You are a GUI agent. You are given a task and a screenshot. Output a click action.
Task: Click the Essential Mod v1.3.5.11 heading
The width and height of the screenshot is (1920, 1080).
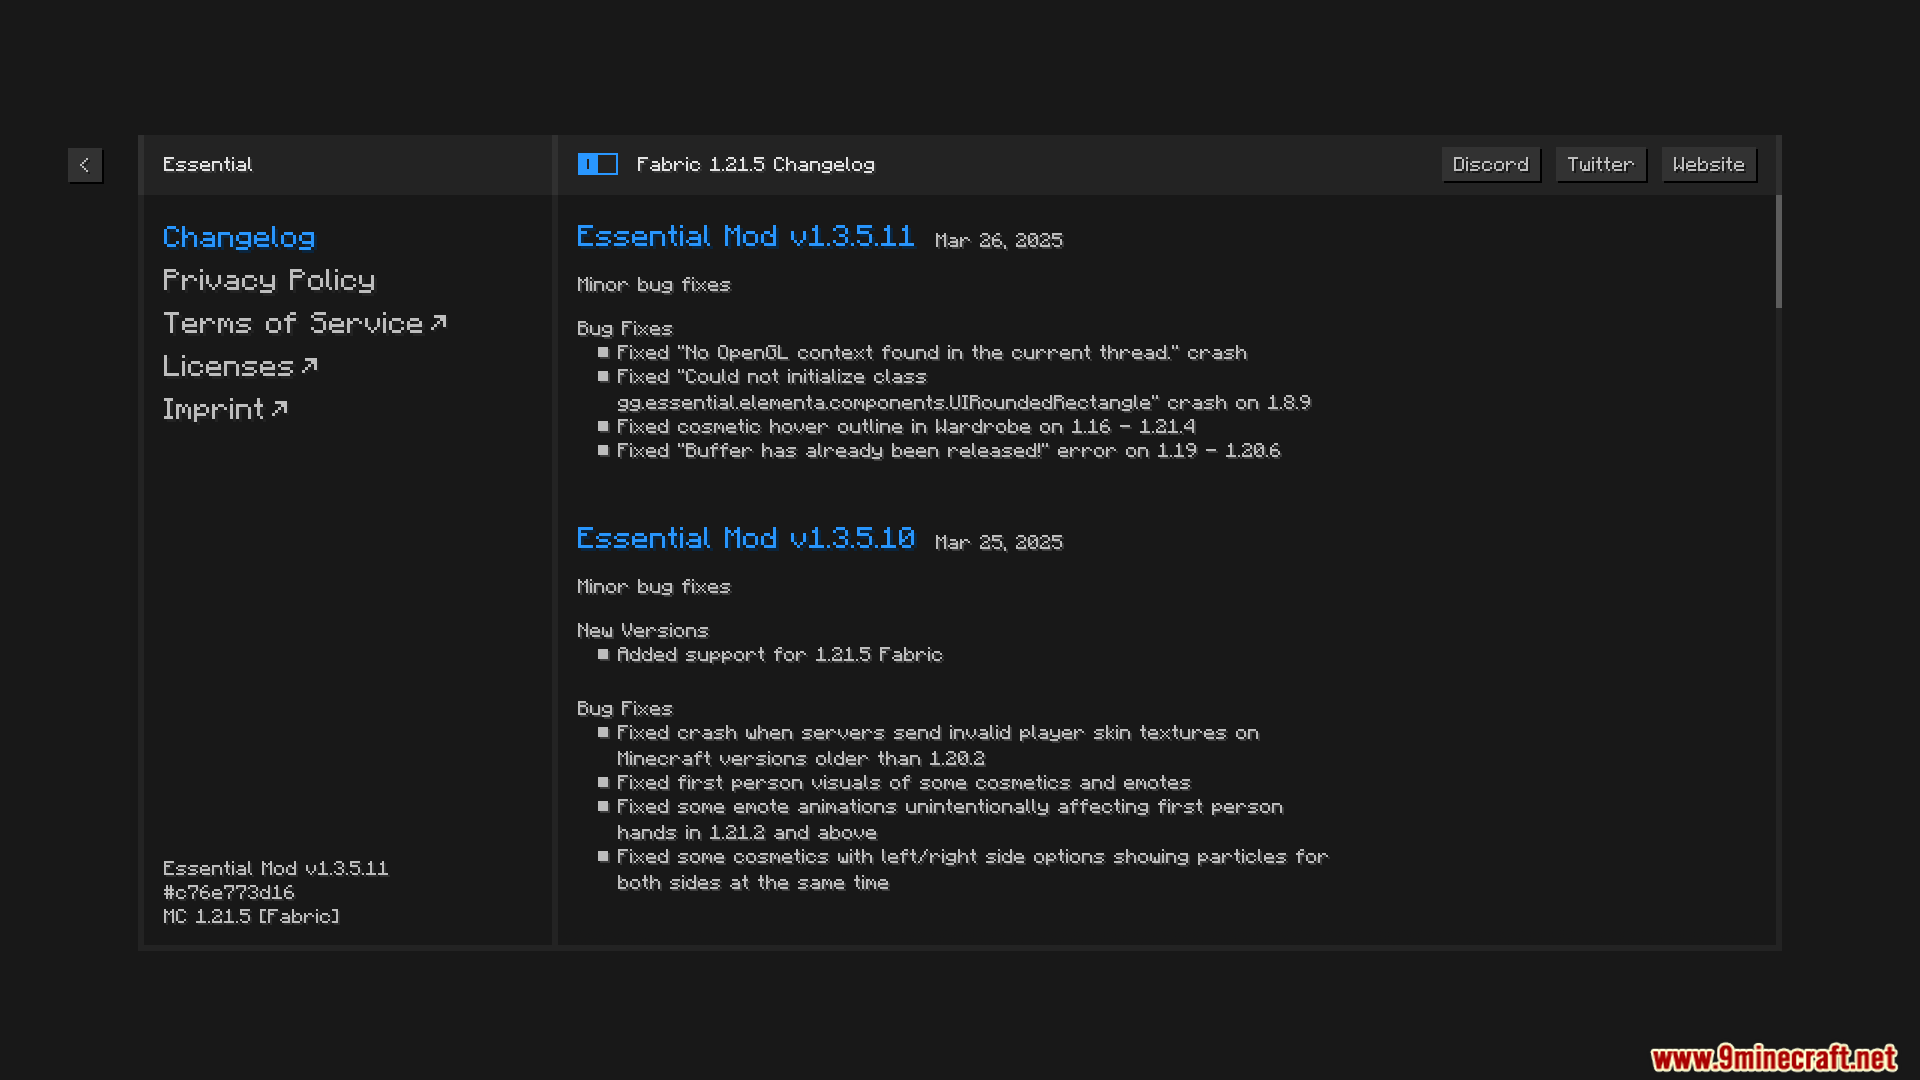[x=745, y=236]
